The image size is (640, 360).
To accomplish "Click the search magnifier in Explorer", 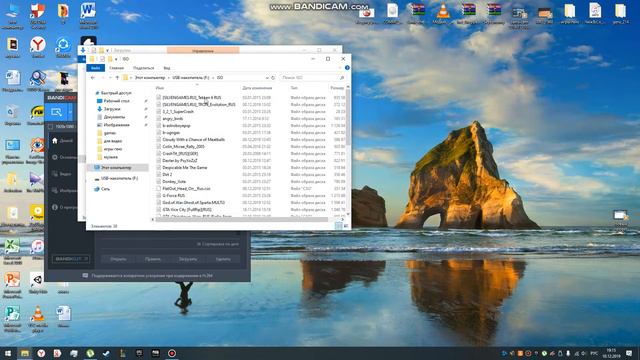I will pos(342,78).
